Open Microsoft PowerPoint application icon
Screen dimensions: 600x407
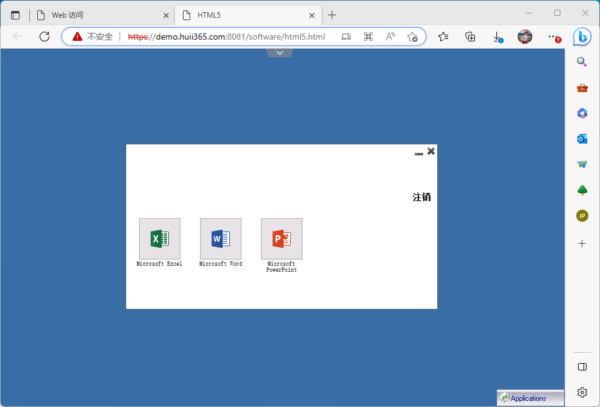281,239
